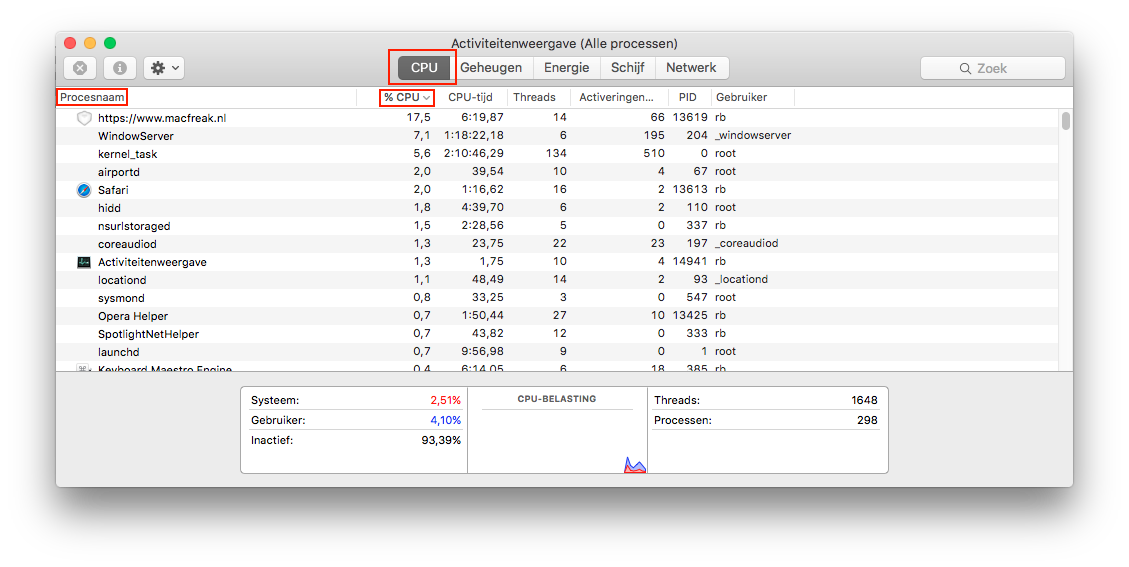Select the Opera Helper process
This screenshot has width=1129, height=567.
(132, 316)
